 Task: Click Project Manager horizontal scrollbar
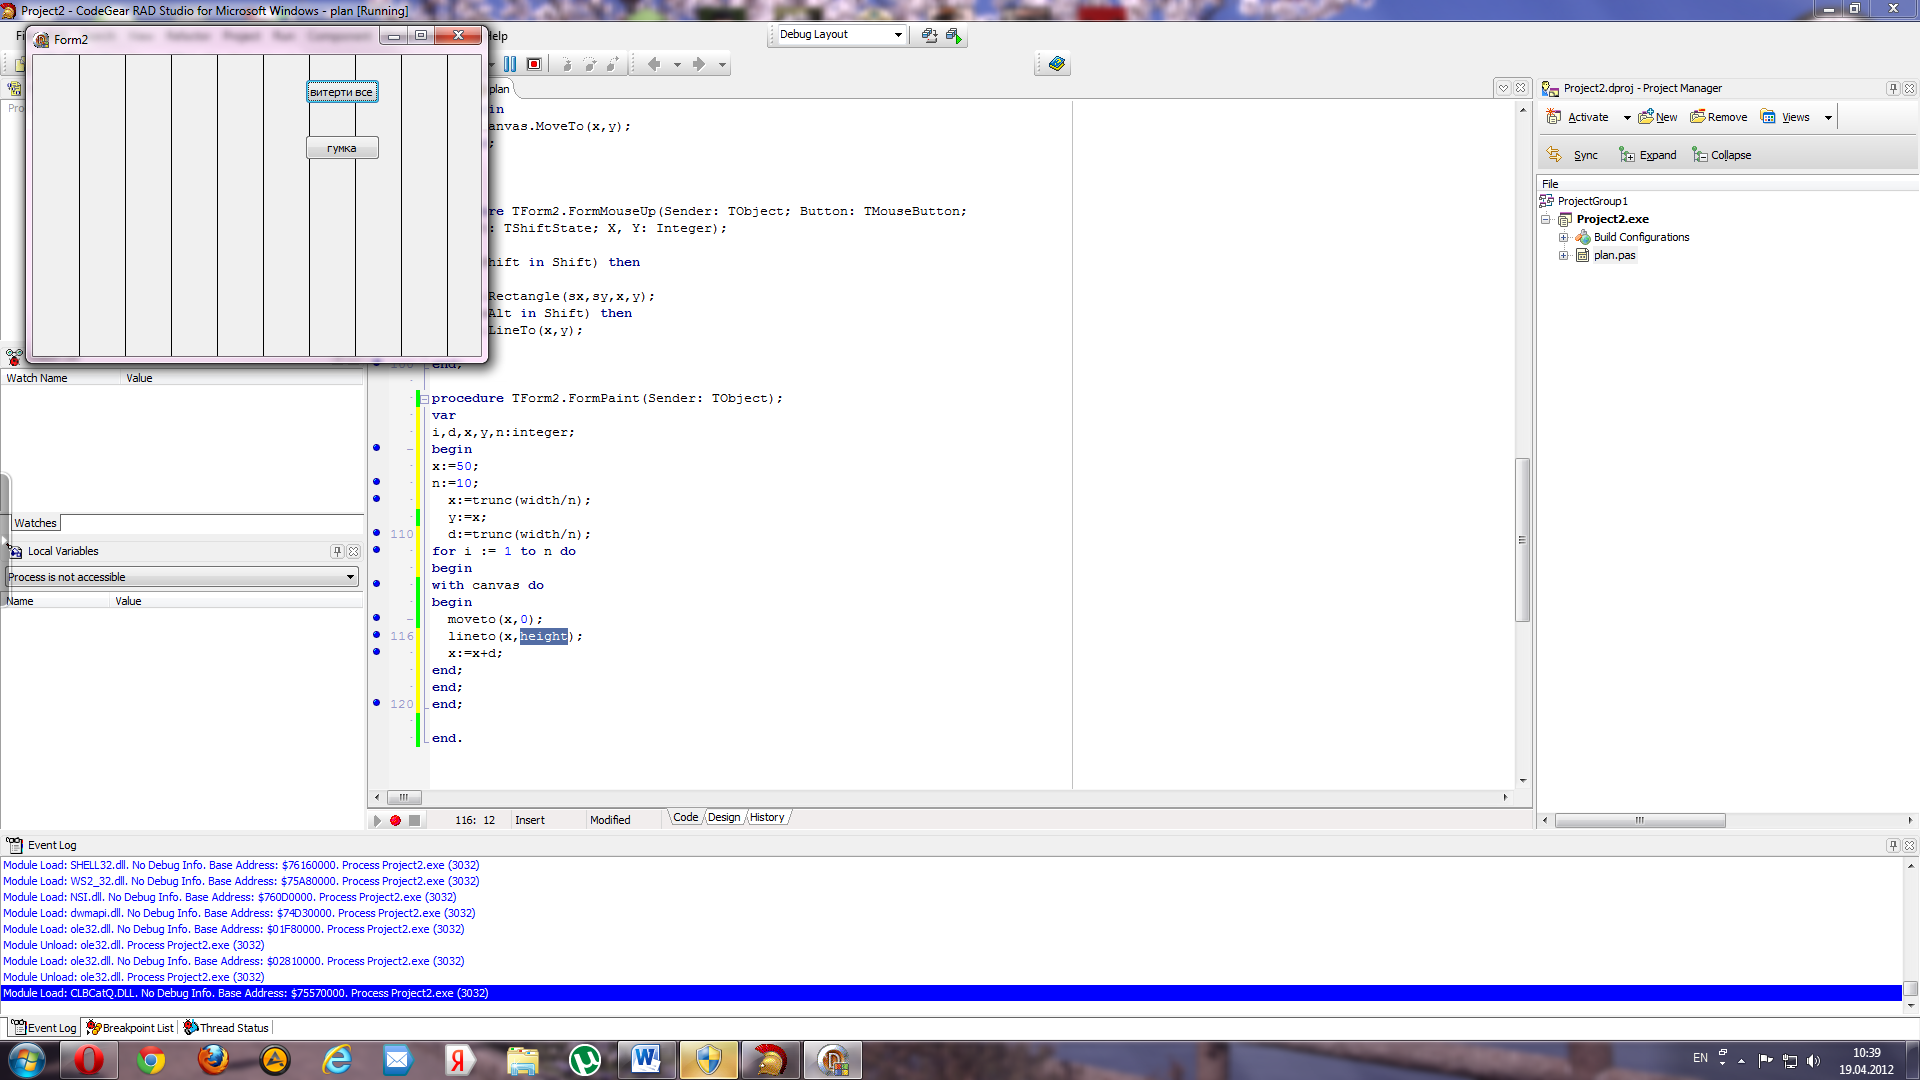1640,820
